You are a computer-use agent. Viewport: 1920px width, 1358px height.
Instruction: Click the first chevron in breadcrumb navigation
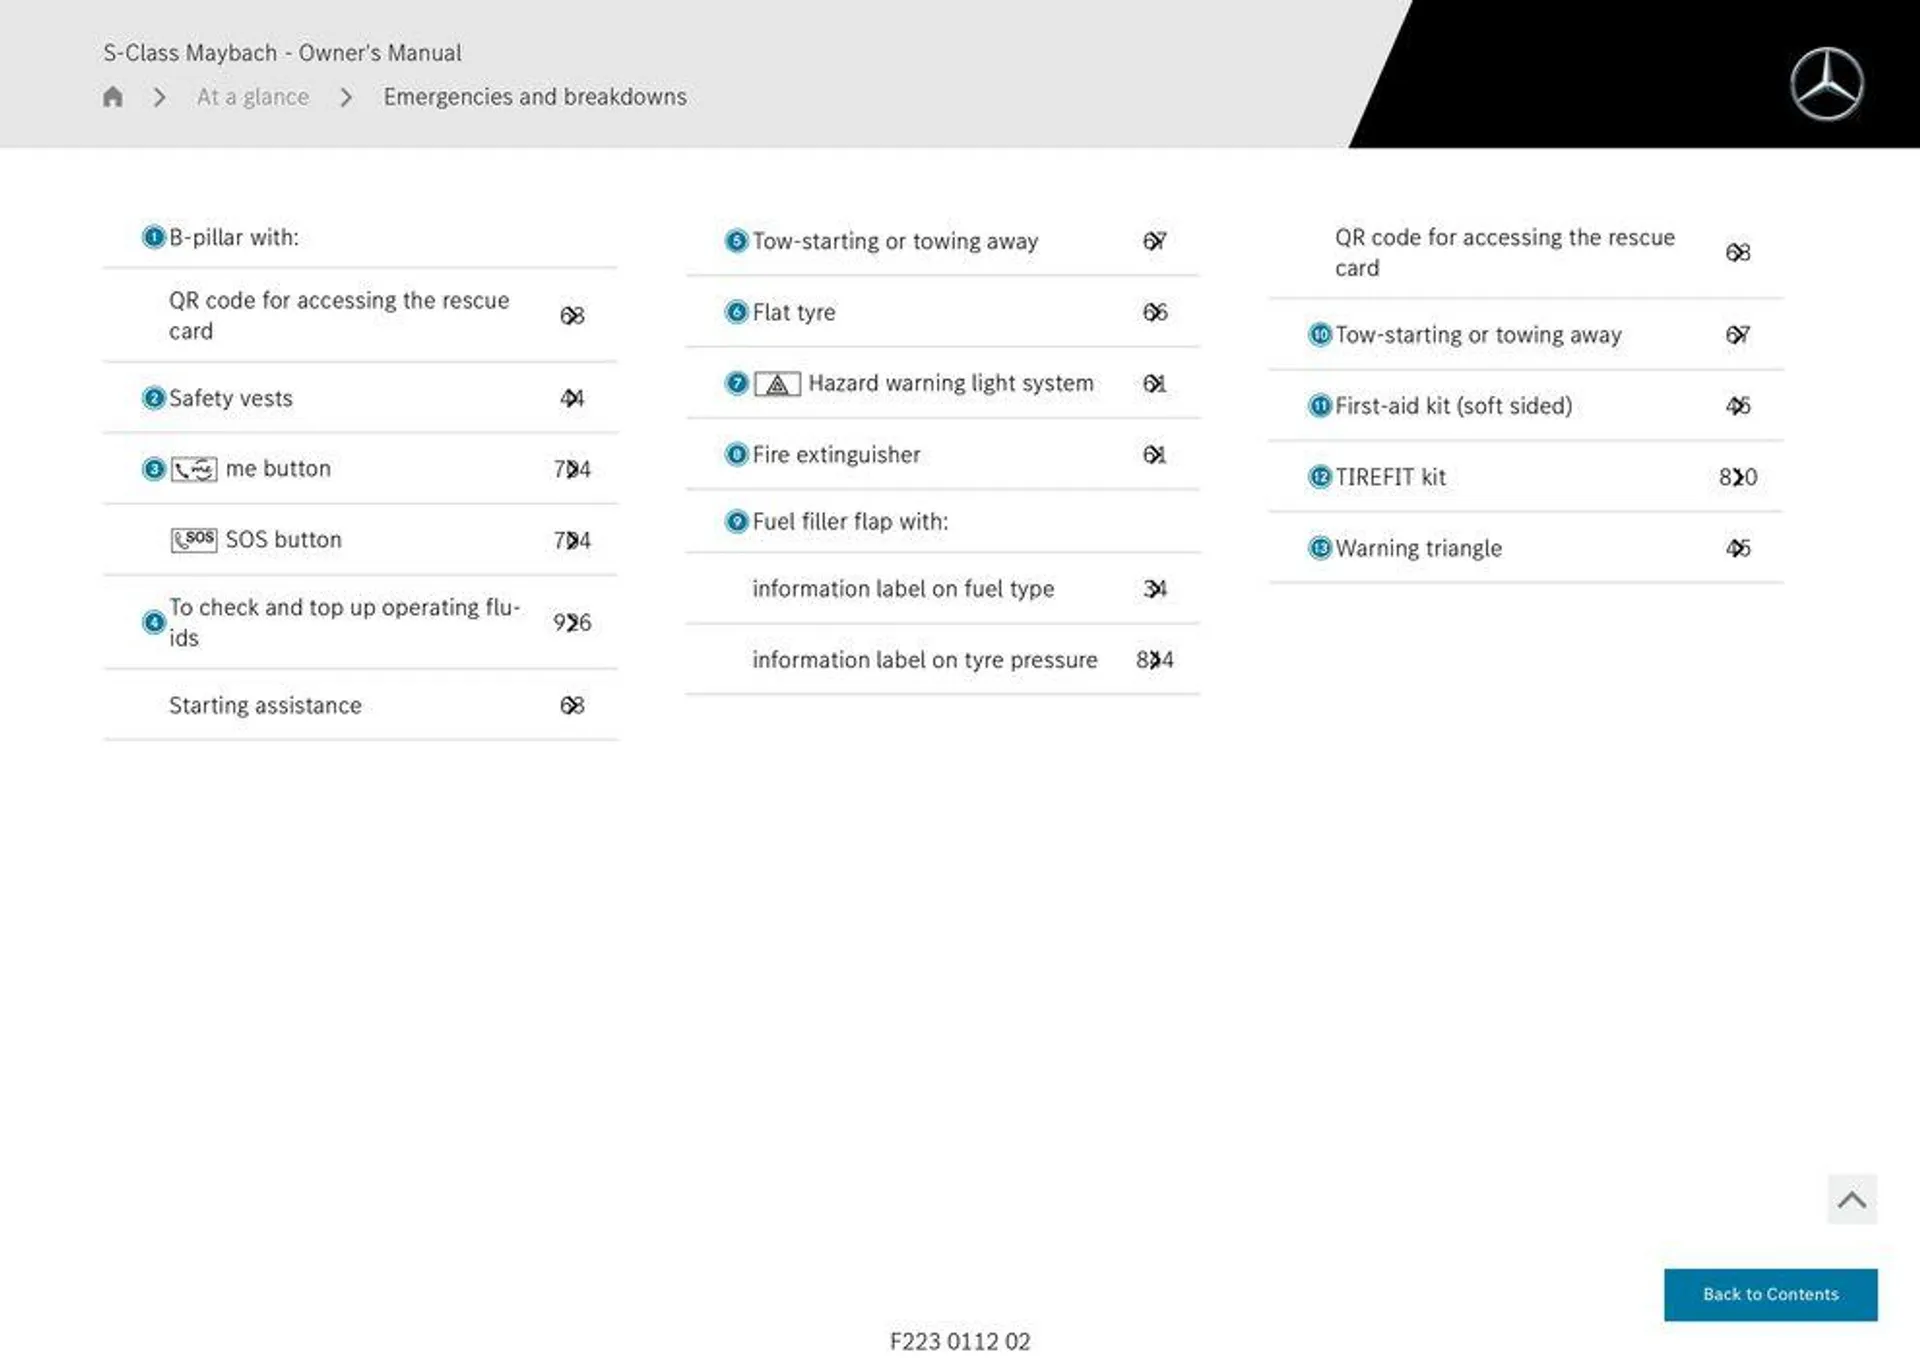click(157, 96)
